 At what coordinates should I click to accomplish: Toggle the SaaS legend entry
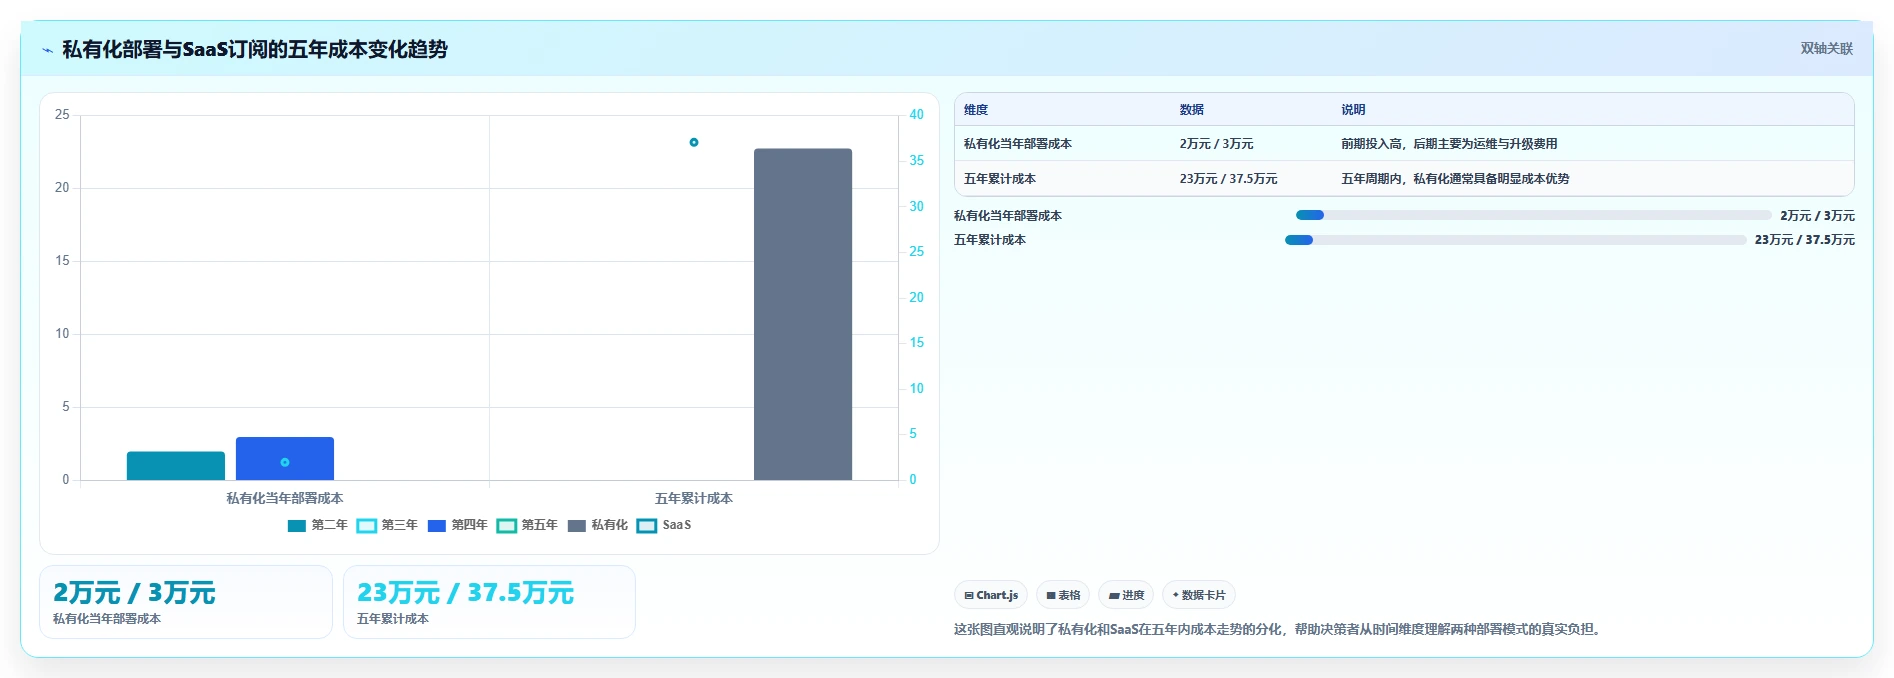click(x=665, y=525)
